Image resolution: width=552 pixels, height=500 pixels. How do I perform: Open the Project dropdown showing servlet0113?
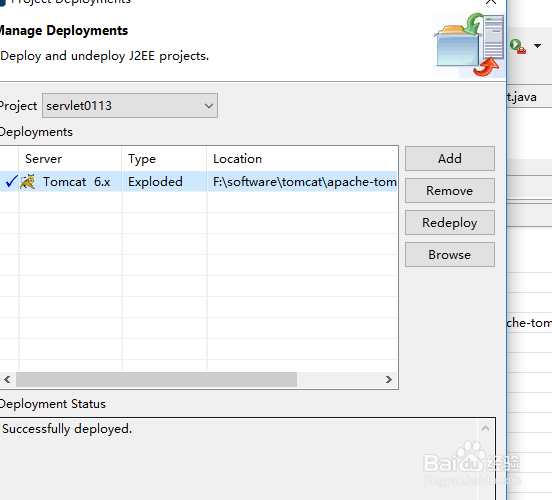click(x=130, y=106)
